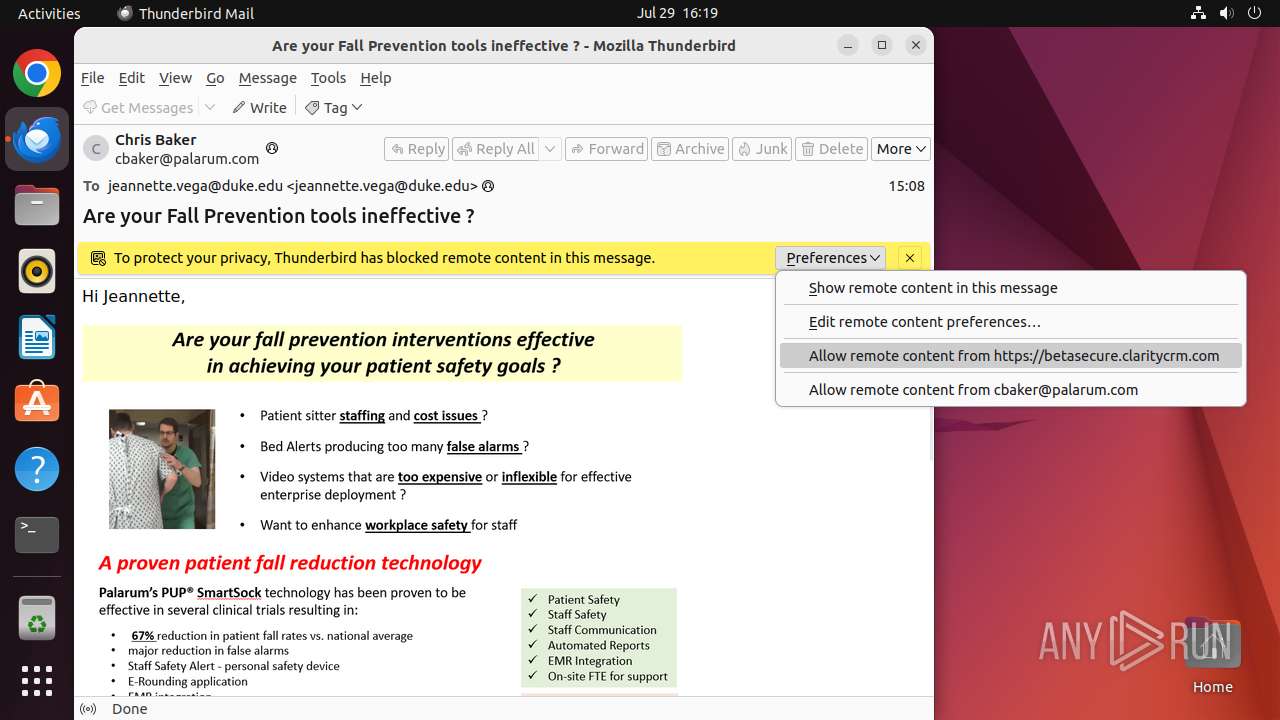Click the 'workplace safety' underlined text
Screen dimensions: 1280x720
click(x=417, y=525)
